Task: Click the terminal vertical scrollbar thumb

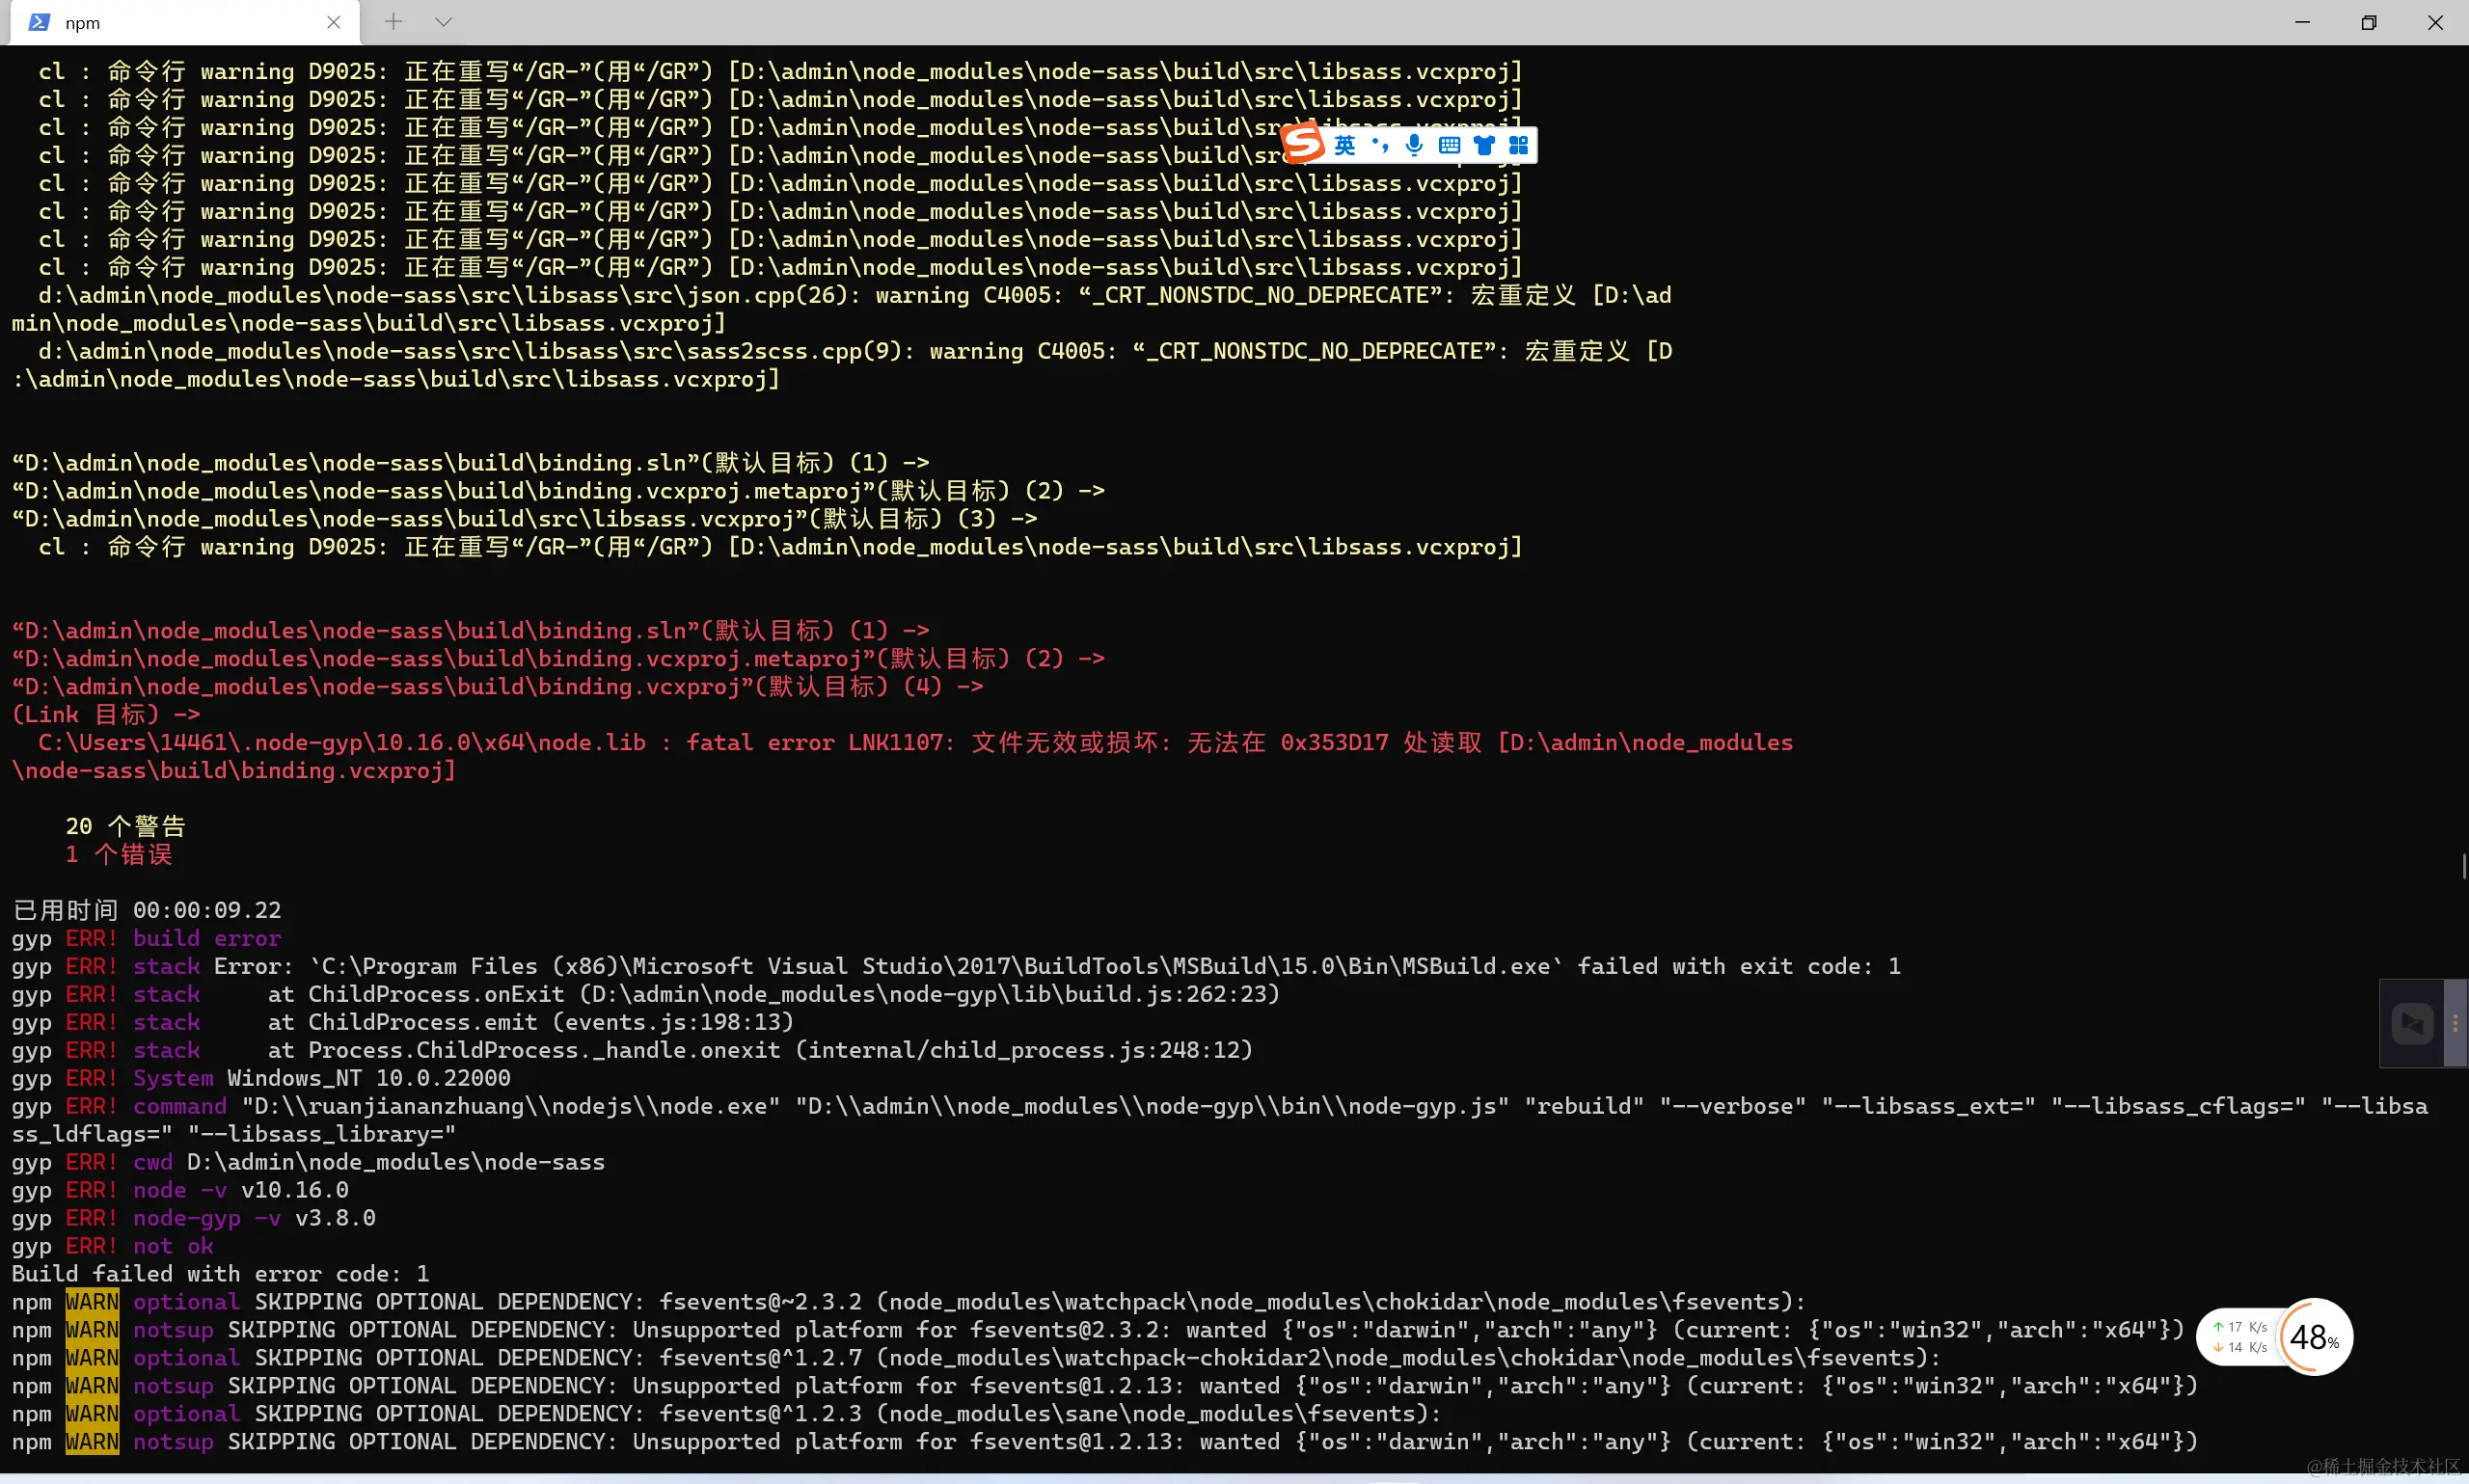Action: click(x=2463, y=866)
